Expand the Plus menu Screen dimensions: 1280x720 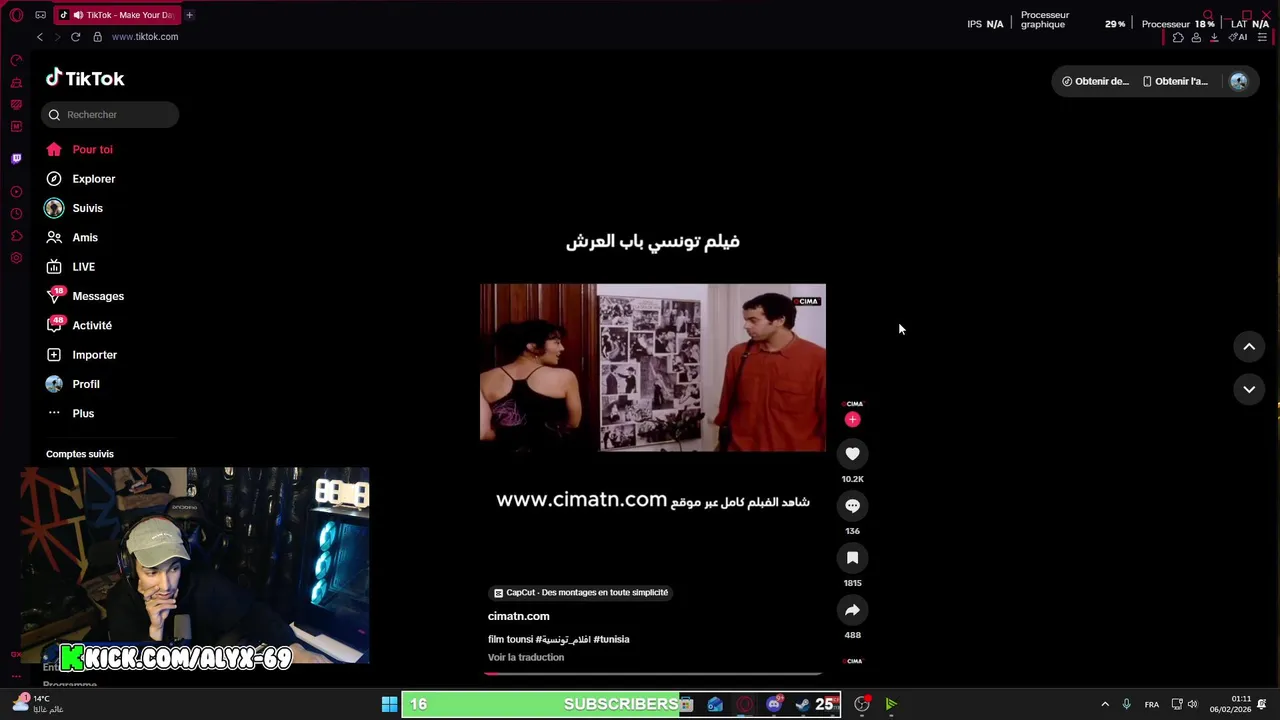pos(70,414)
